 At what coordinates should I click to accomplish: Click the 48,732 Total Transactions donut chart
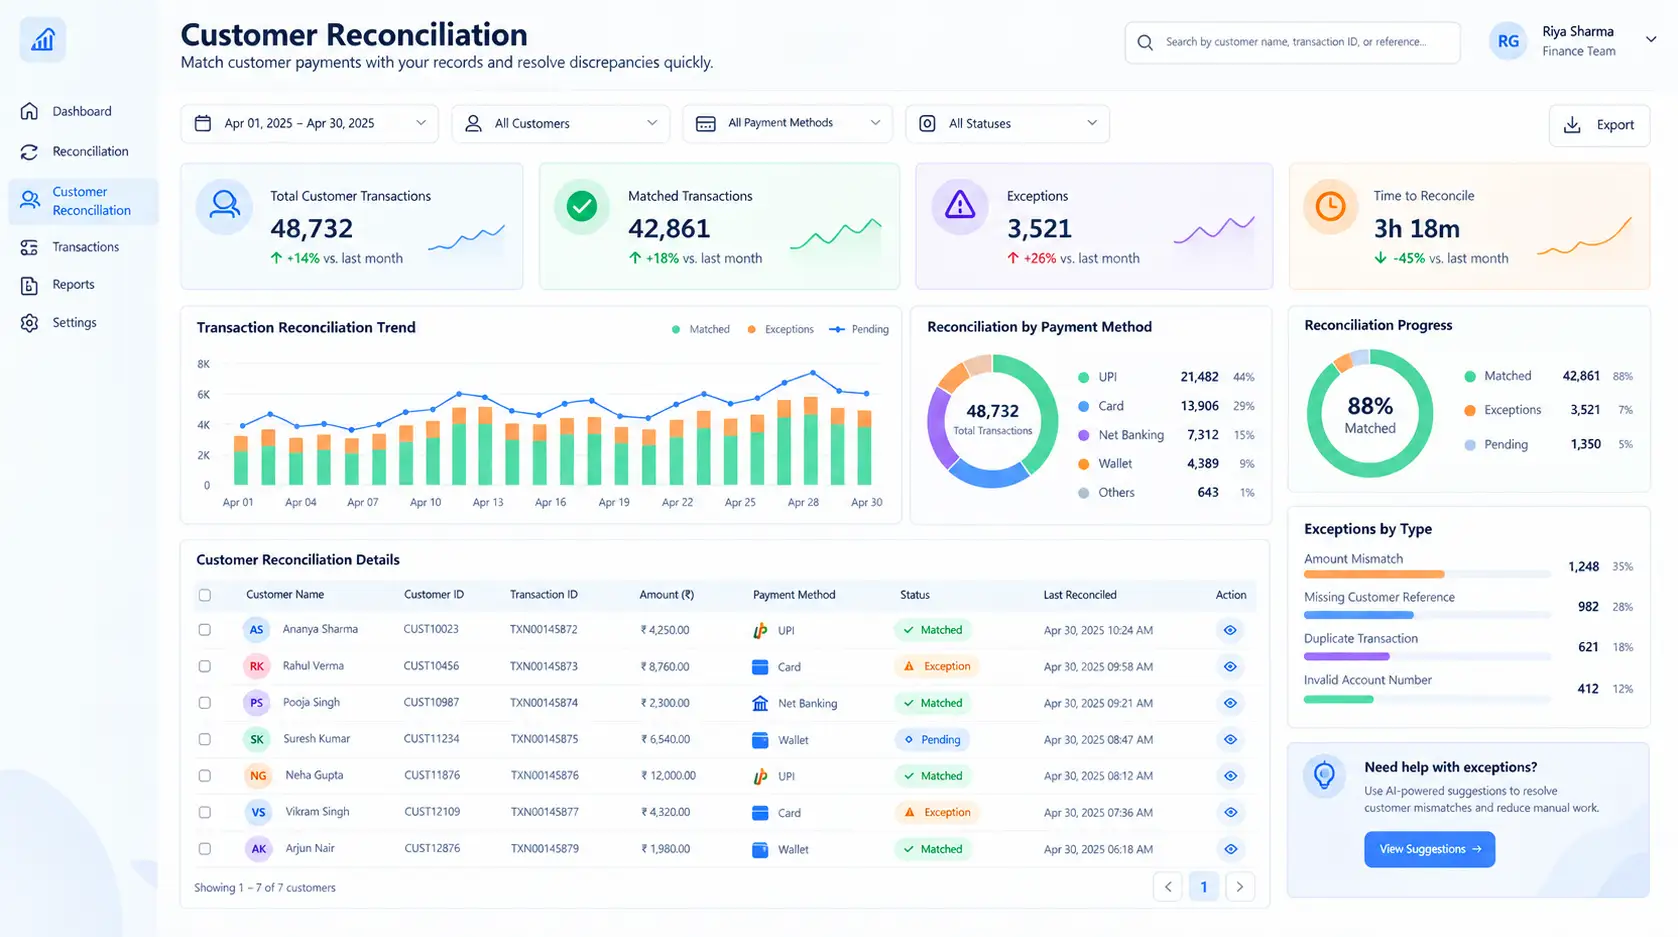(x=992, y=420)
